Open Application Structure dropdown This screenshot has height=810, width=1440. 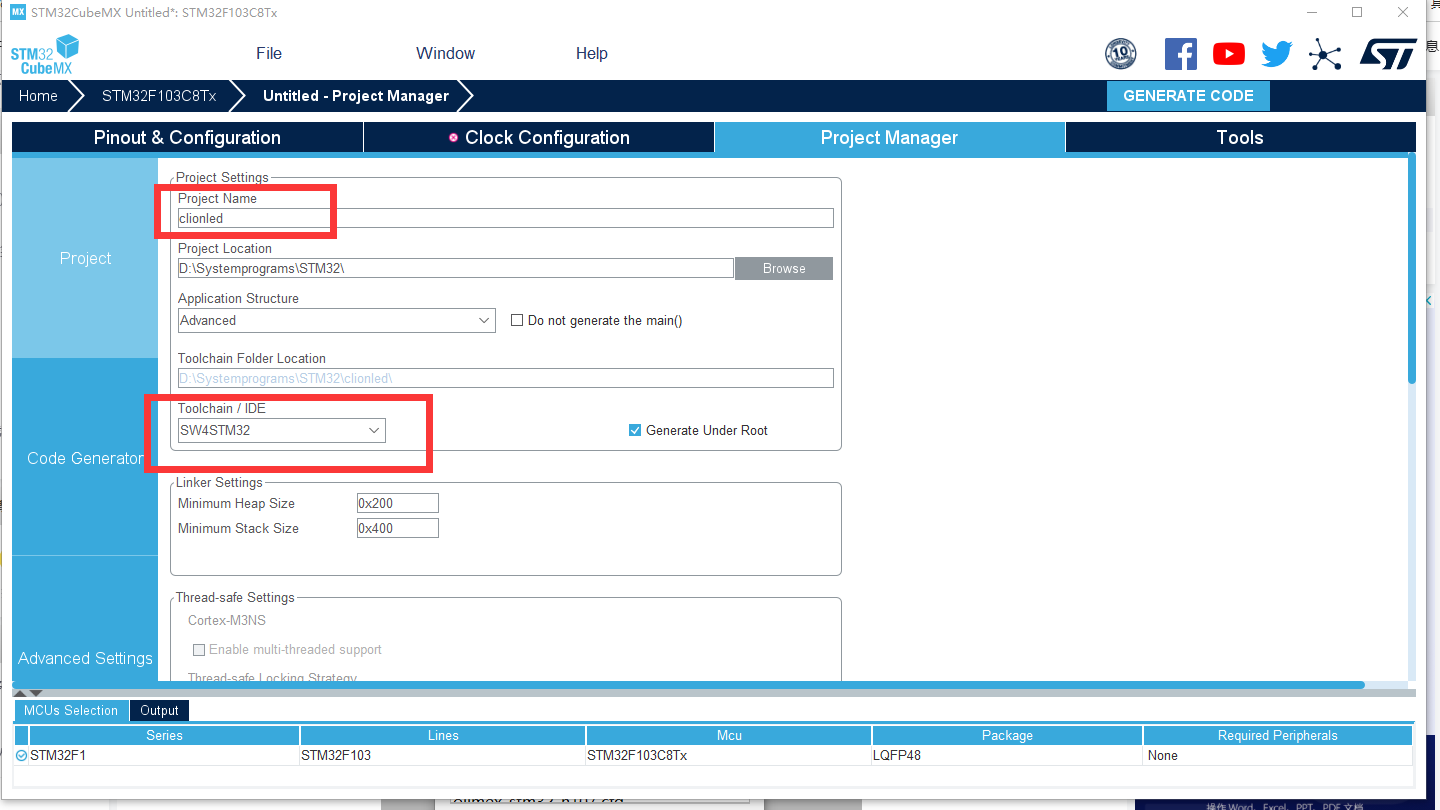click(x=336, y=321)
